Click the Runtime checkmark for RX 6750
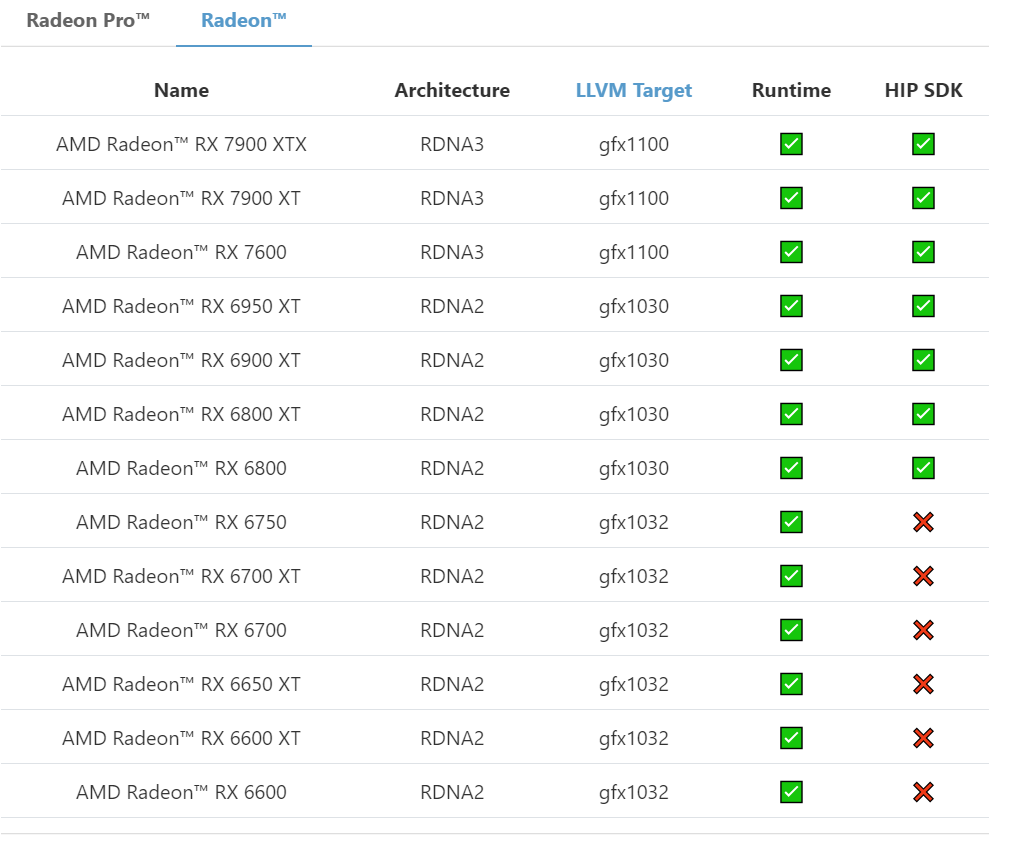Image resolution: width=1010 pixels, height=846 pixels. [x=792, y=523]
